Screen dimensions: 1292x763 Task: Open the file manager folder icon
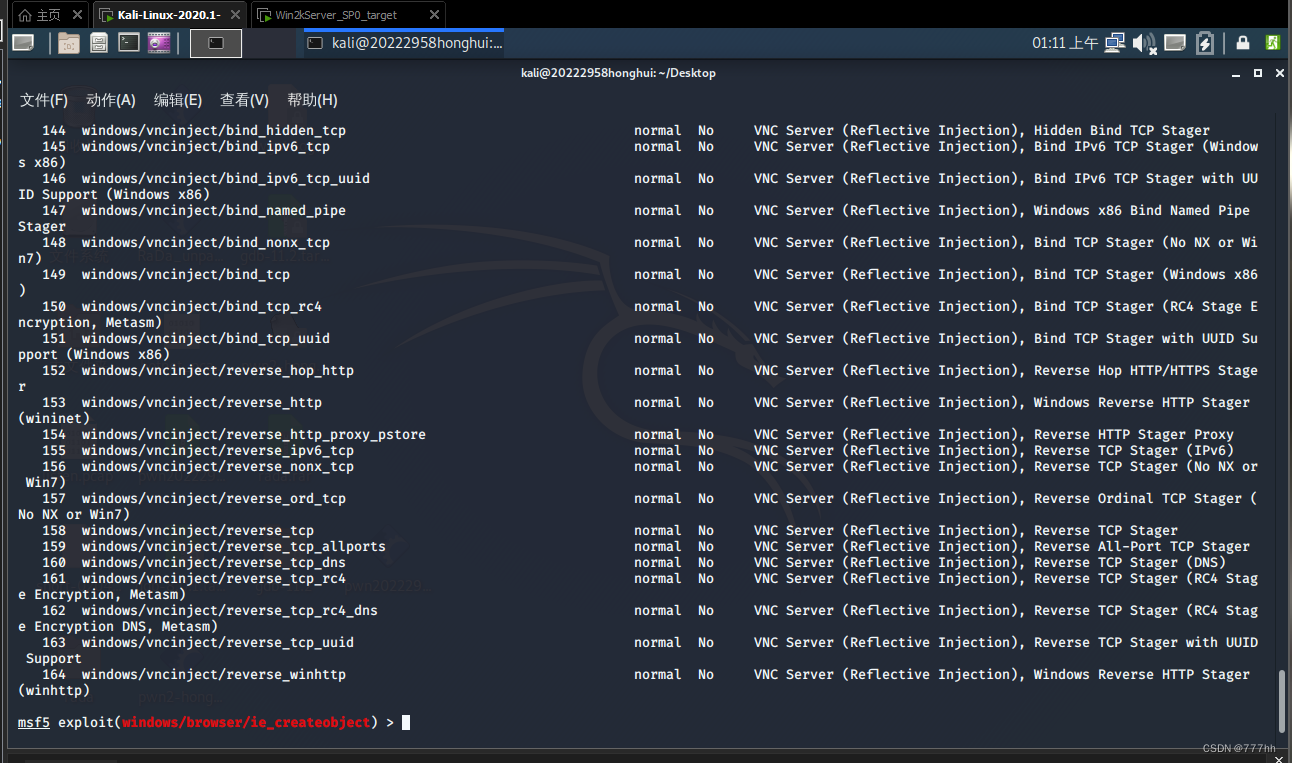68,42
